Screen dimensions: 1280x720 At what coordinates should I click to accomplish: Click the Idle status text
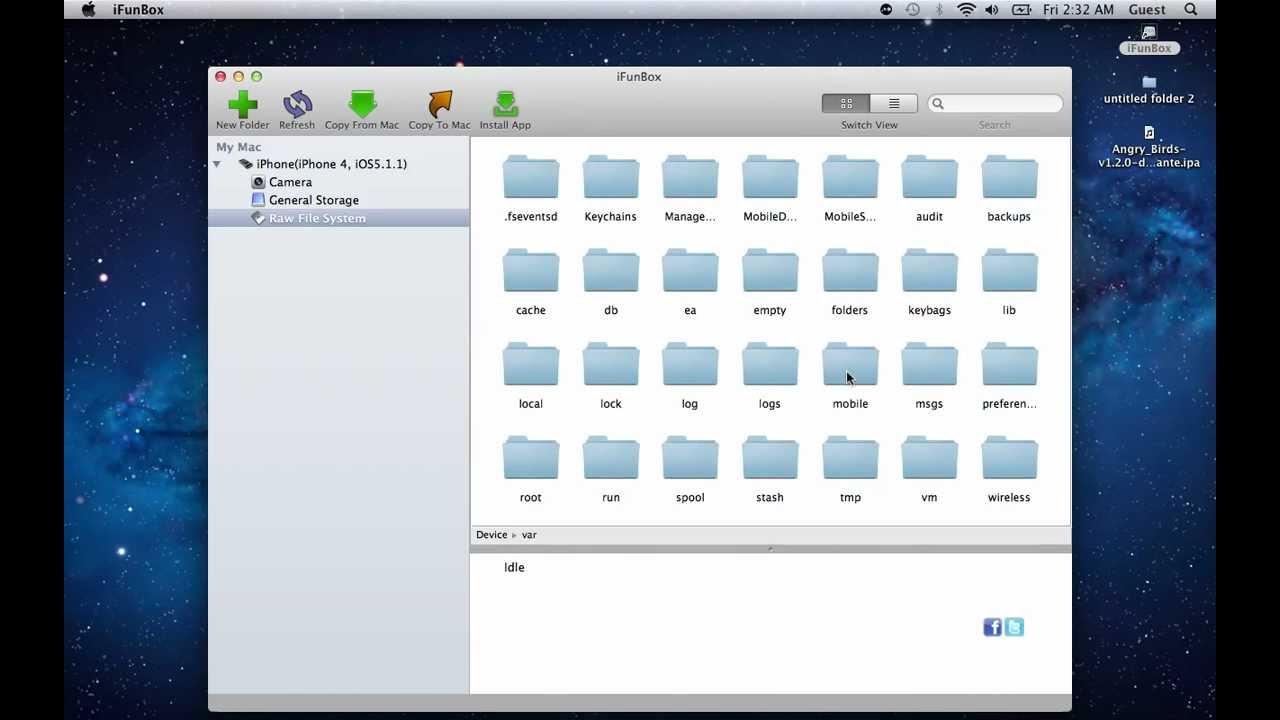coord(514,567)
